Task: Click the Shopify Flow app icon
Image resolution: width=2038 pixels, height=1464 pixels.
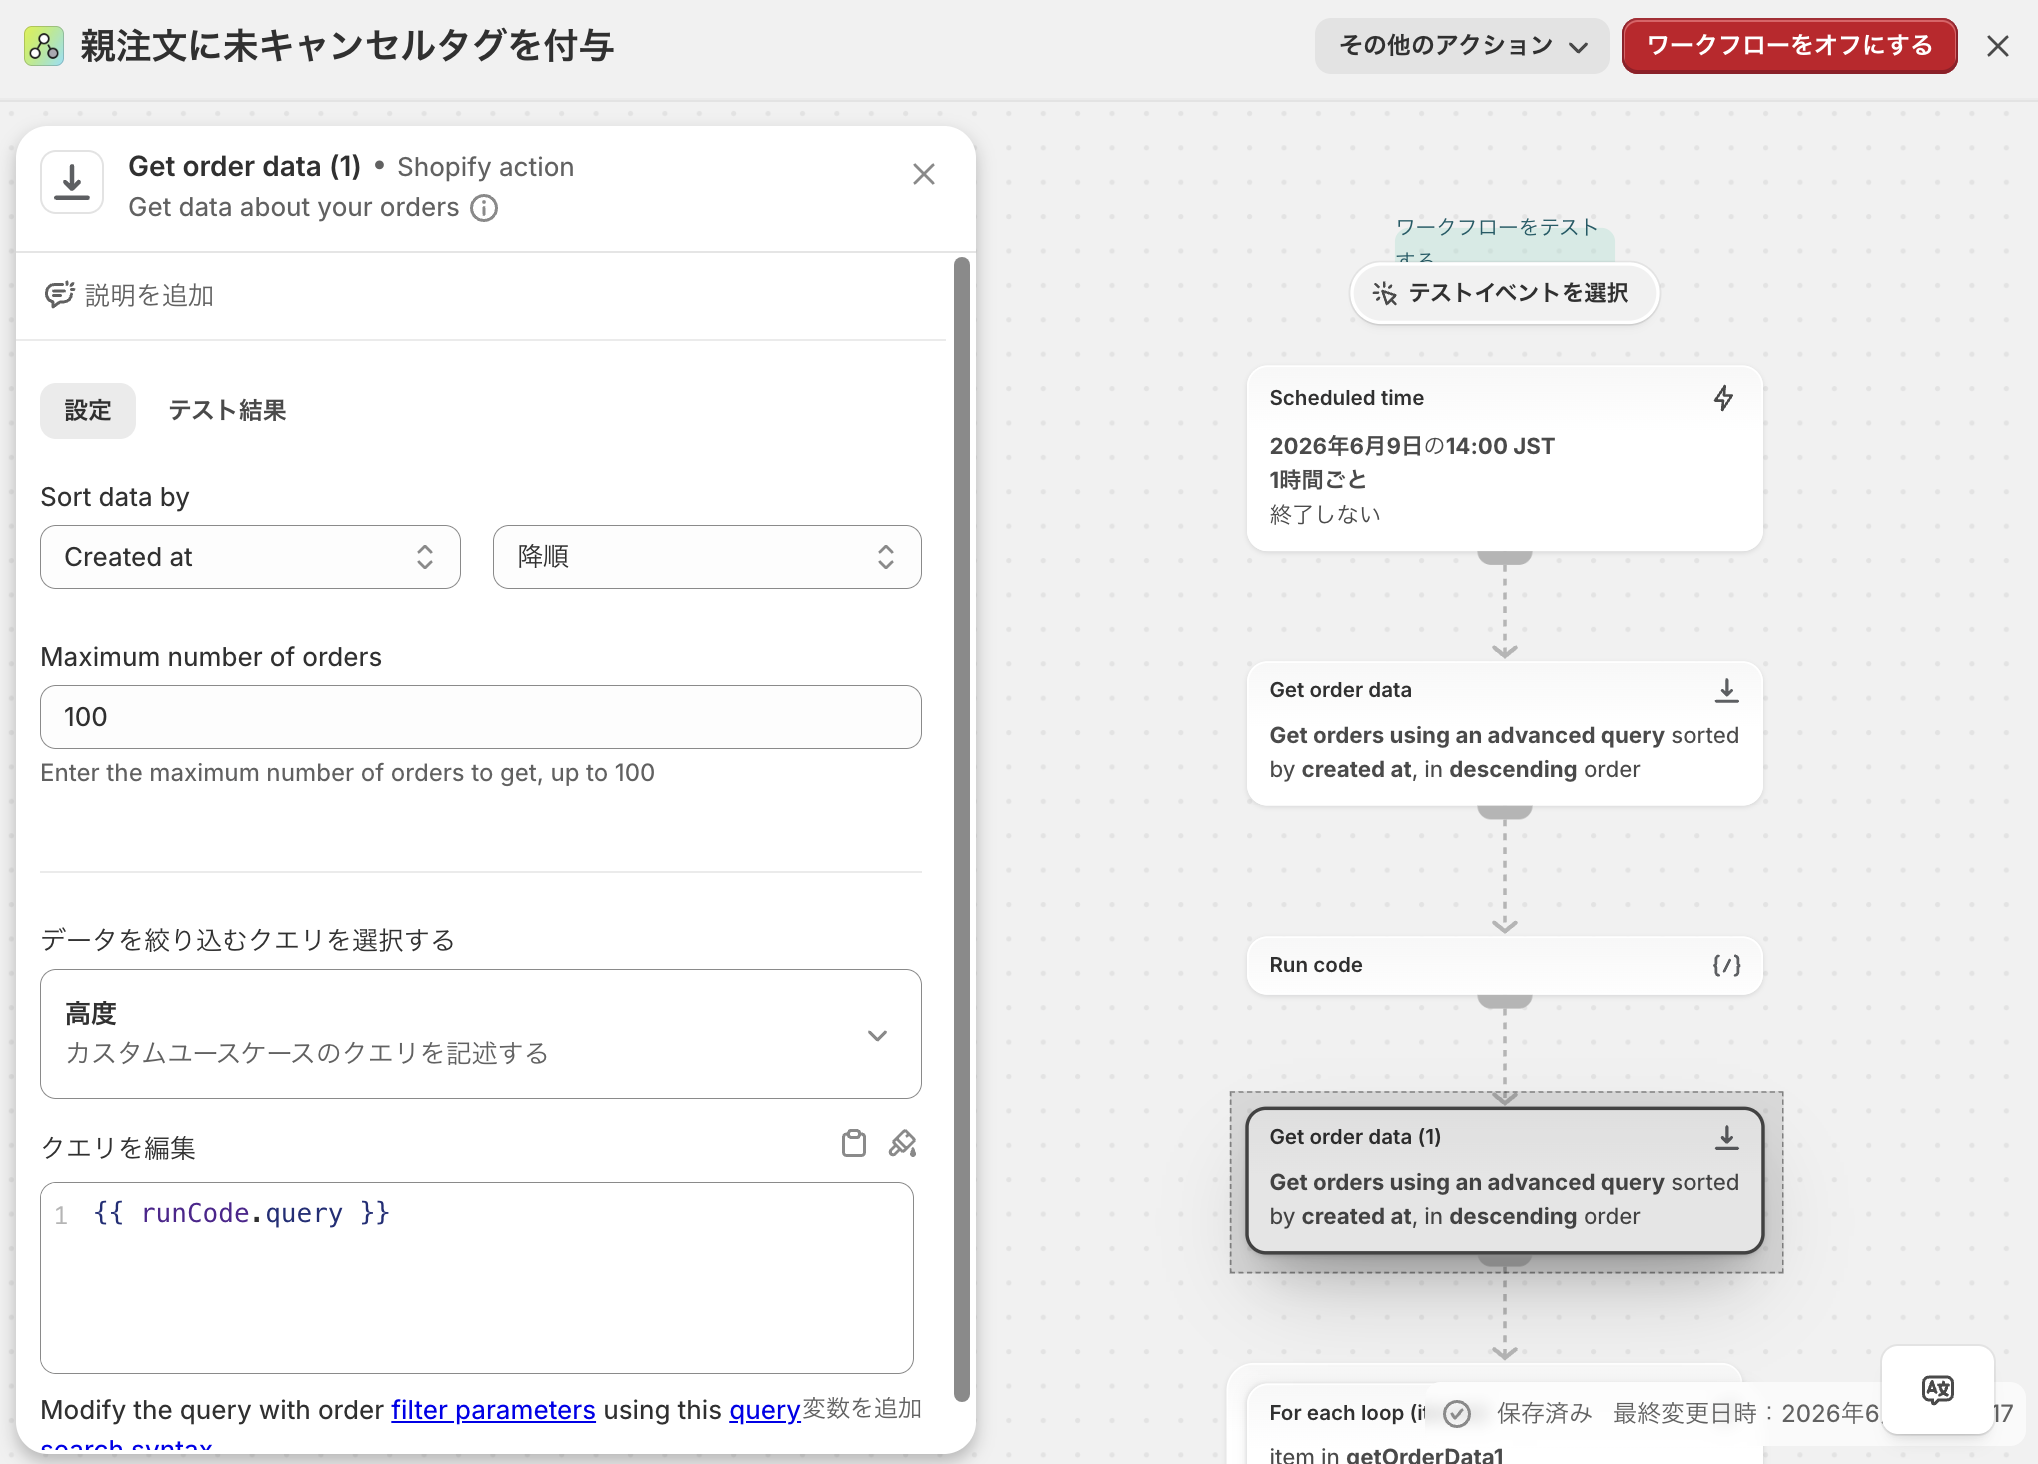Action: (x=44, y=46)
